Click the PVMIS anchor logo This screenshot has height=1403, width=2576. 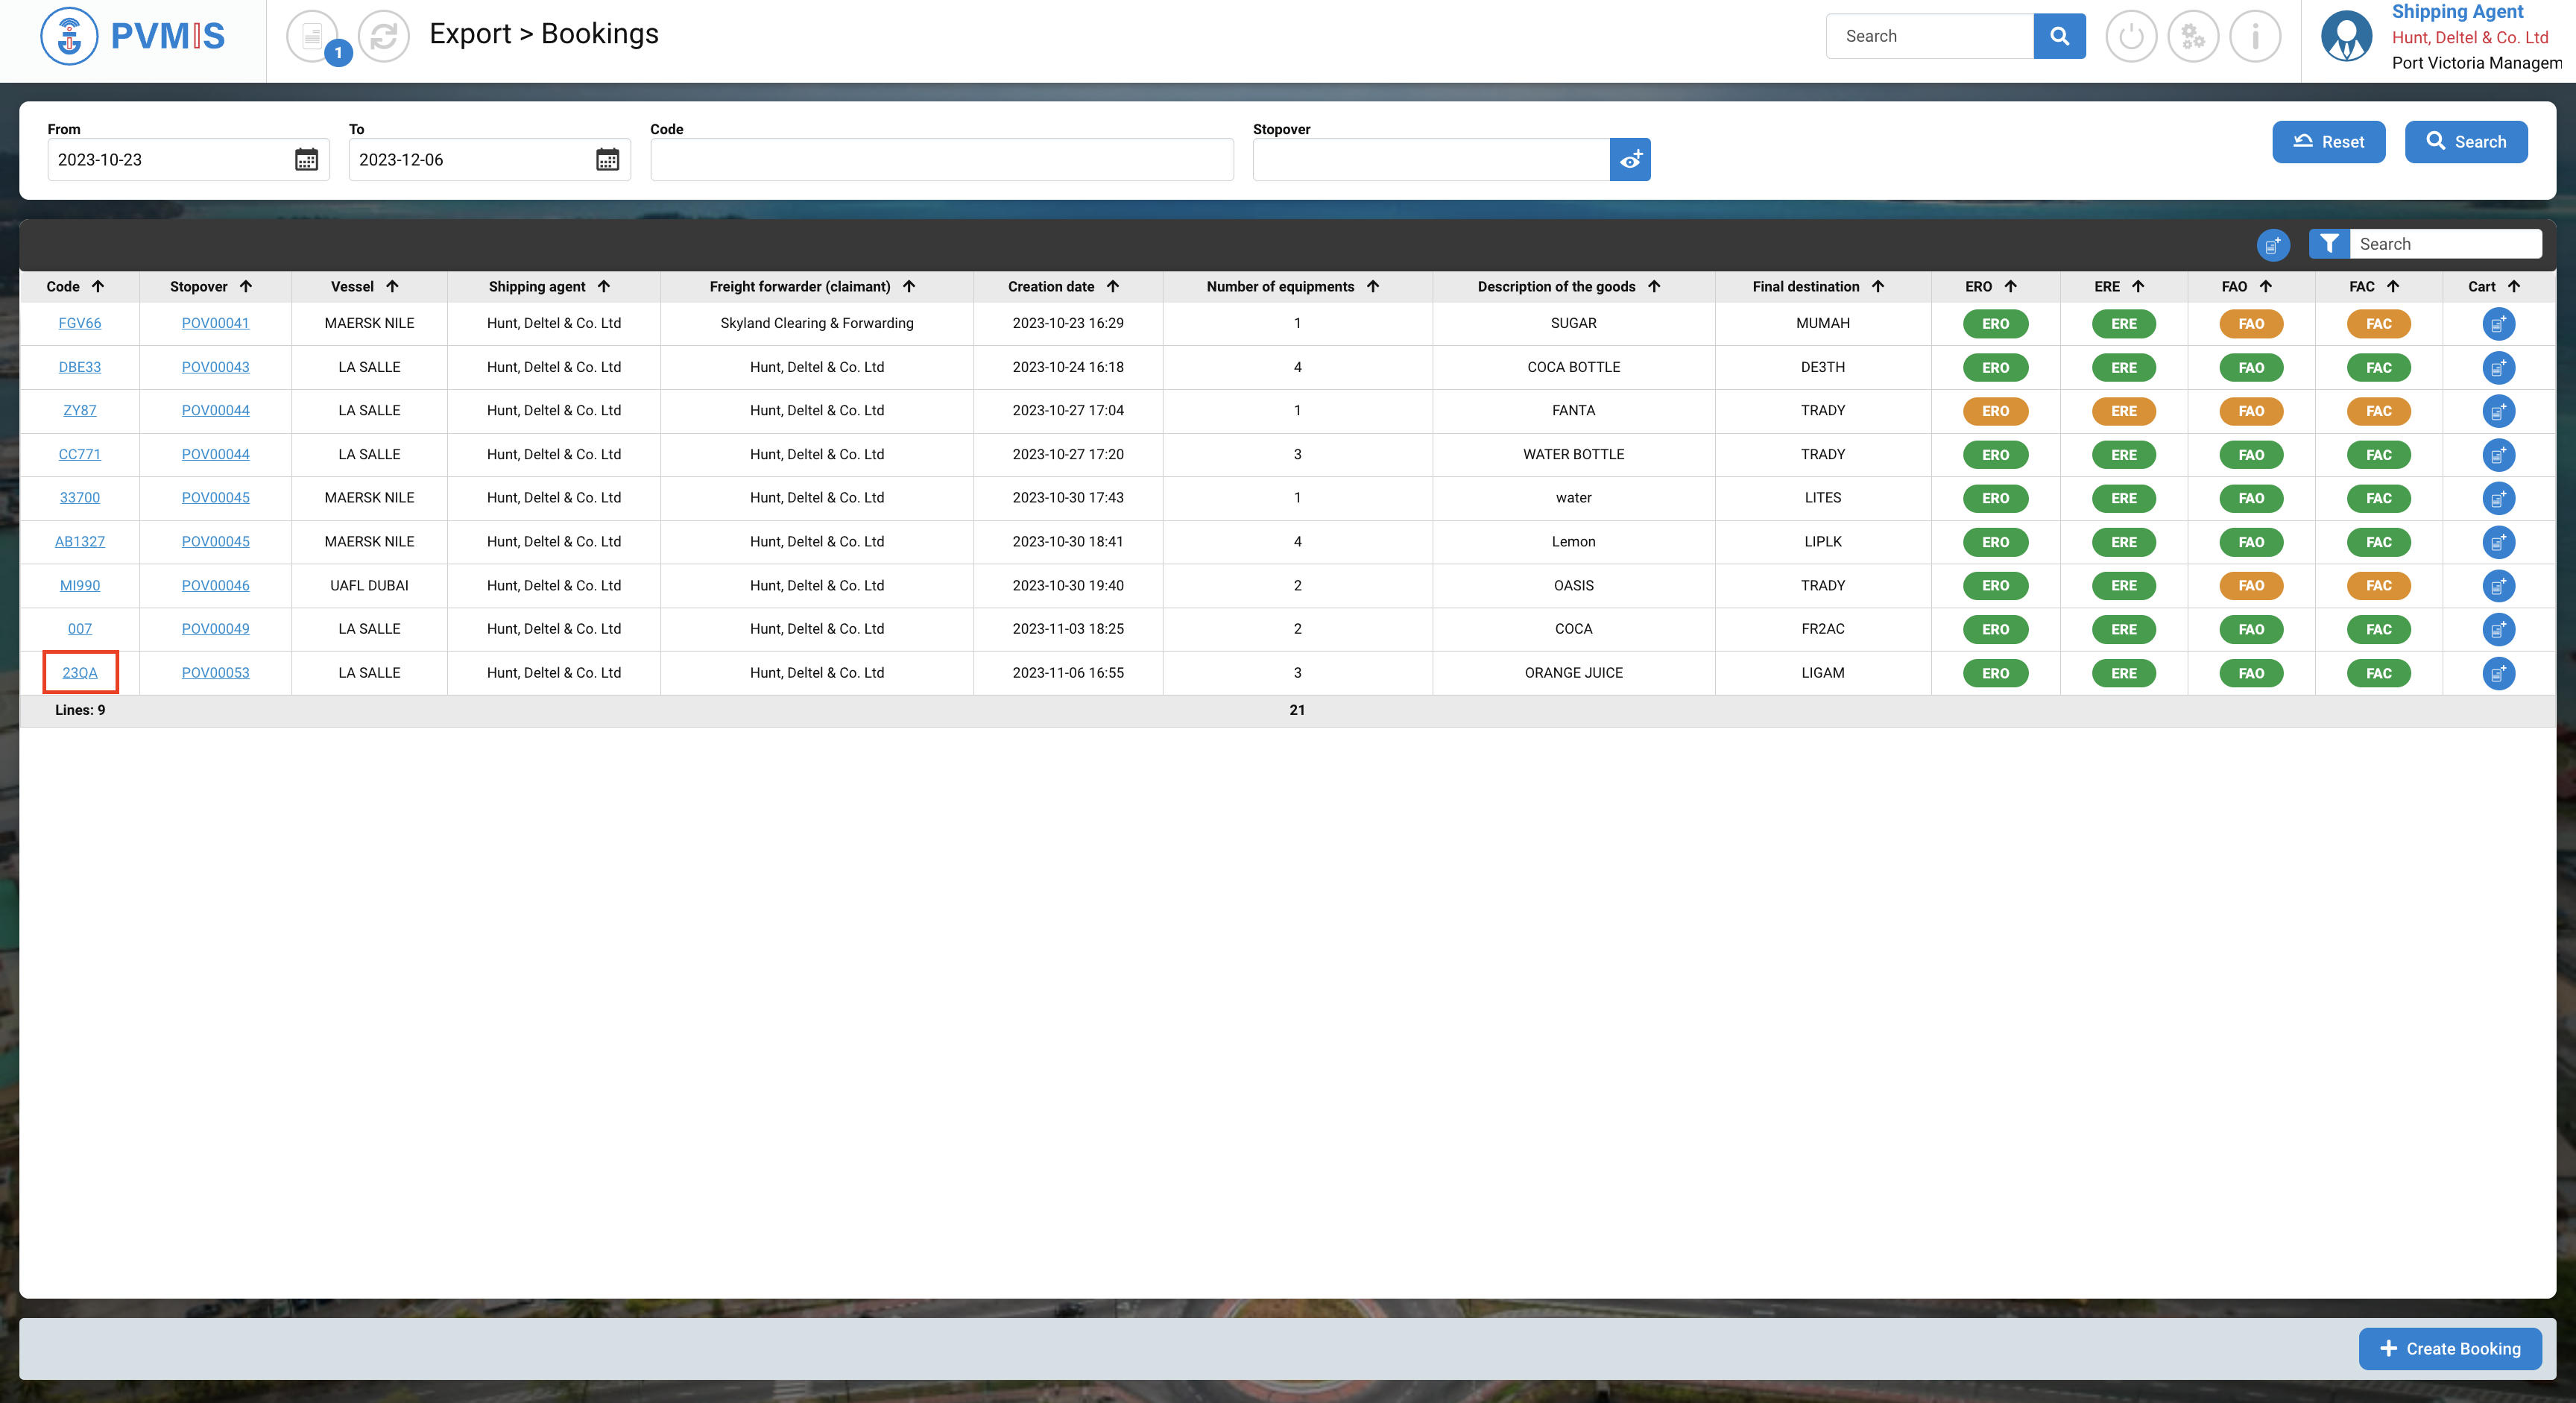(69, 36)
